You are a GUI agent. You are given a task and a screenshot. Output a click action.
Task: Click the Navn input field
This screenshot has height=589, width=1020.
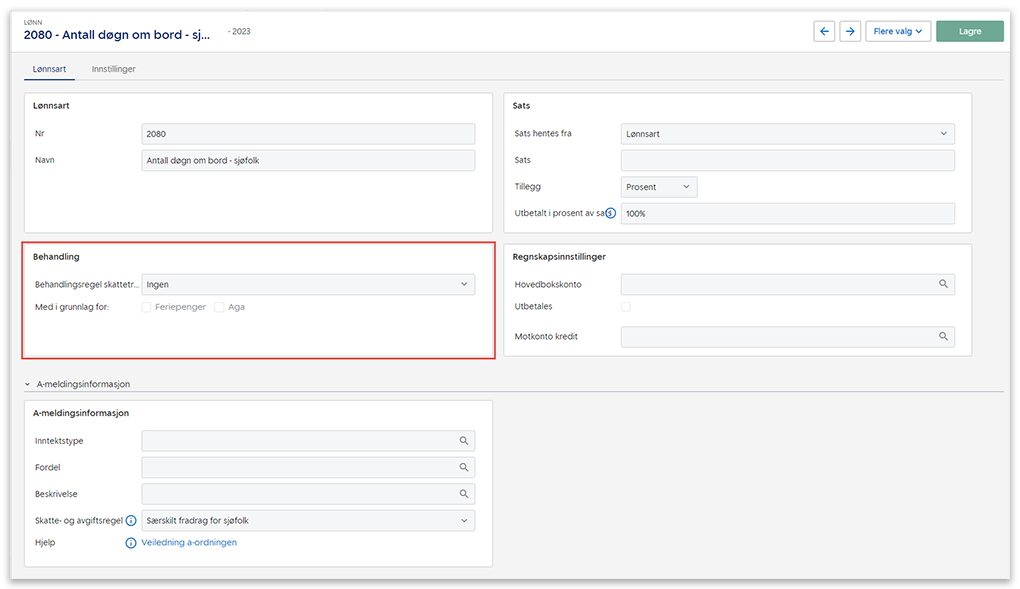point(308,161)
